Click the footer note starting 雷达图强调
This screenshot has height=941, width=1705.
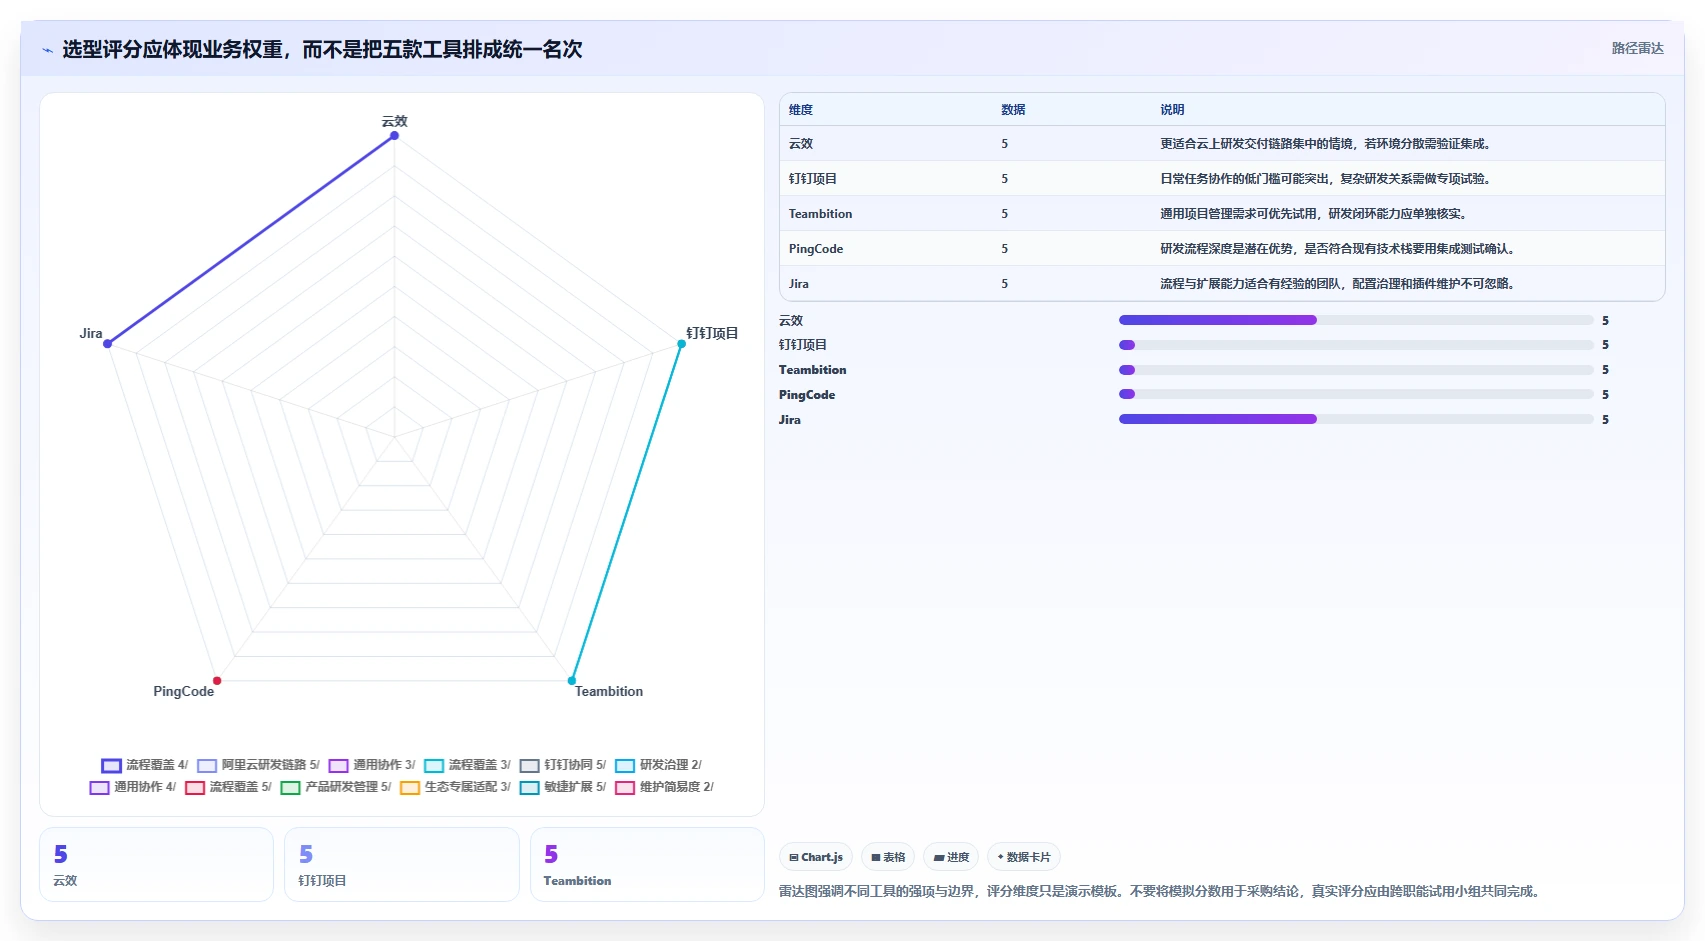1161,891
